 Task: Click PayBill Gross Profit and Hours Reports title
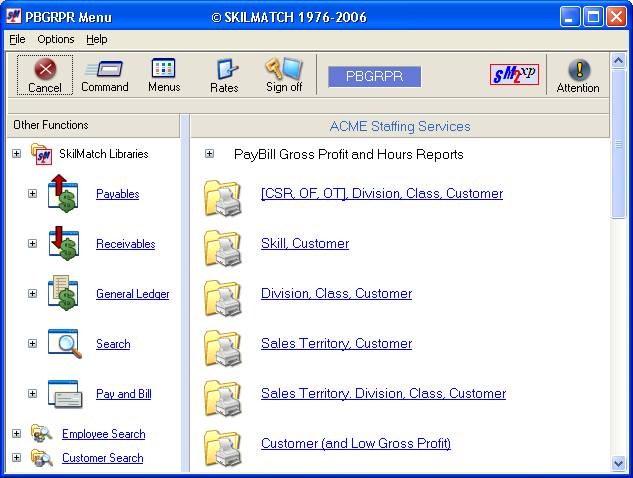point(348,154)
